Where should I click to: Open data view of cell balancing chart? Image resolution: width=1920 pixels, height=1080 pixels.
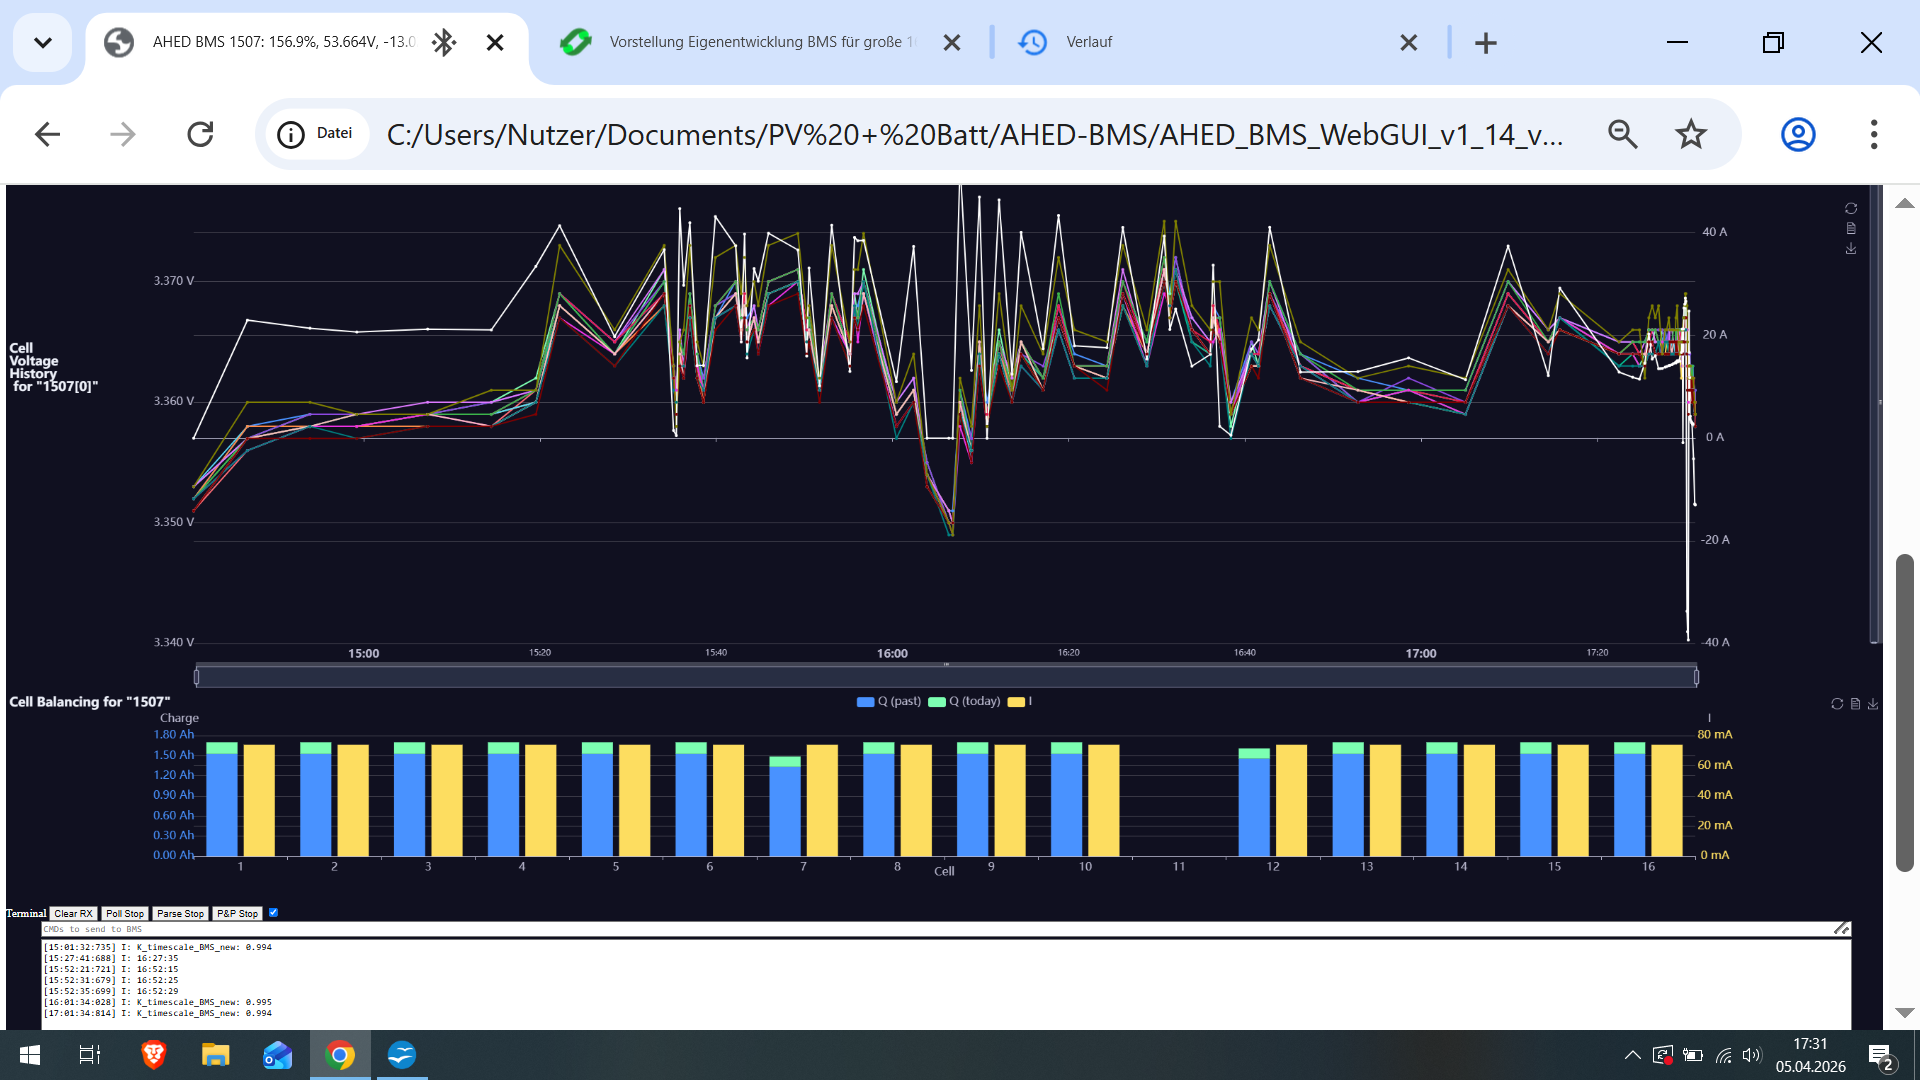click(1855, 704)
